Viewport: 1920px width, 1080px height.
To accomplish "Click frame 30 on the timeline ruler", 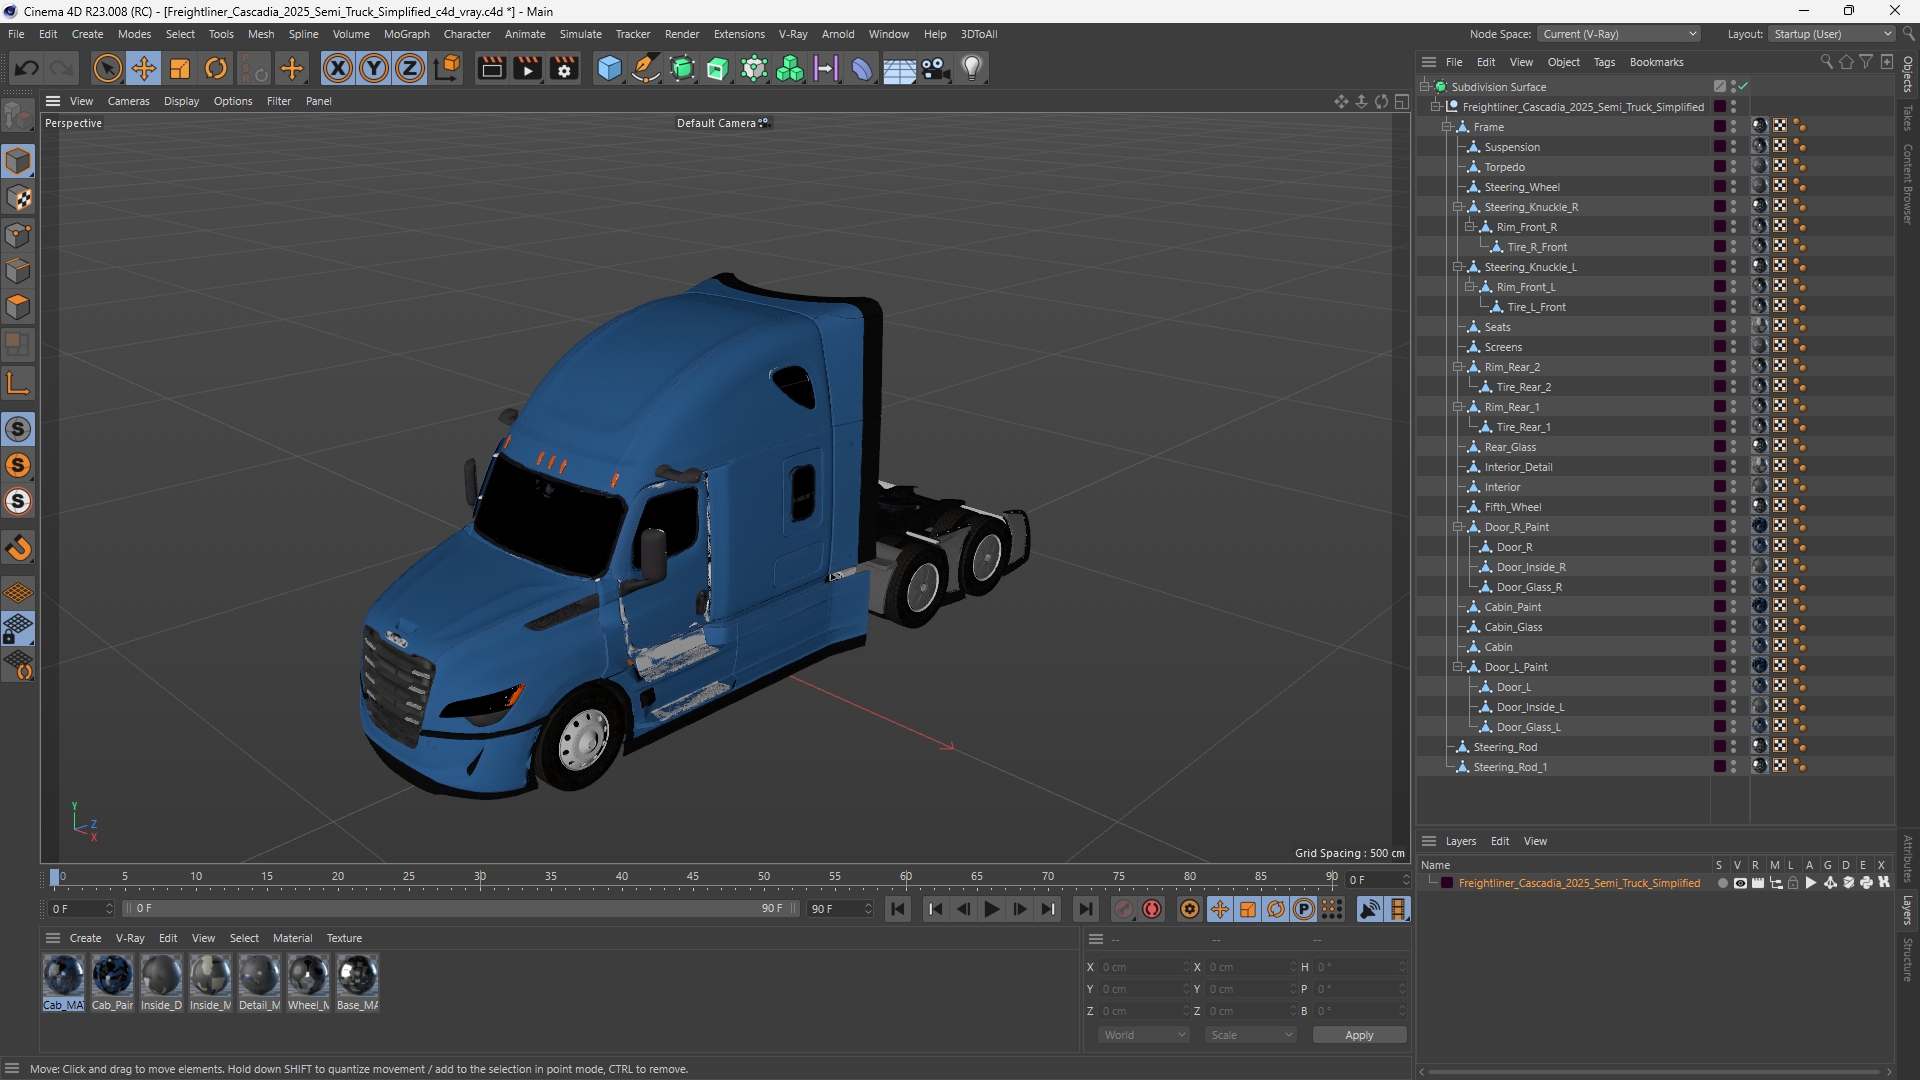I will click(x=480, y=877).
